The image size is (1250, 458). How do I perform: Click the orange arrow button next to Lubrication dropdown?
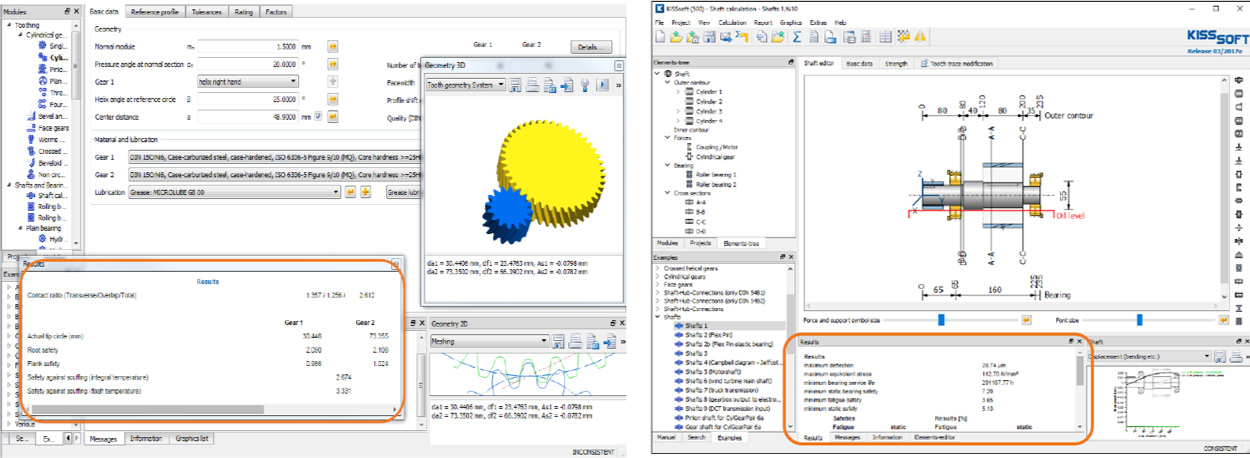click(351, 191)
